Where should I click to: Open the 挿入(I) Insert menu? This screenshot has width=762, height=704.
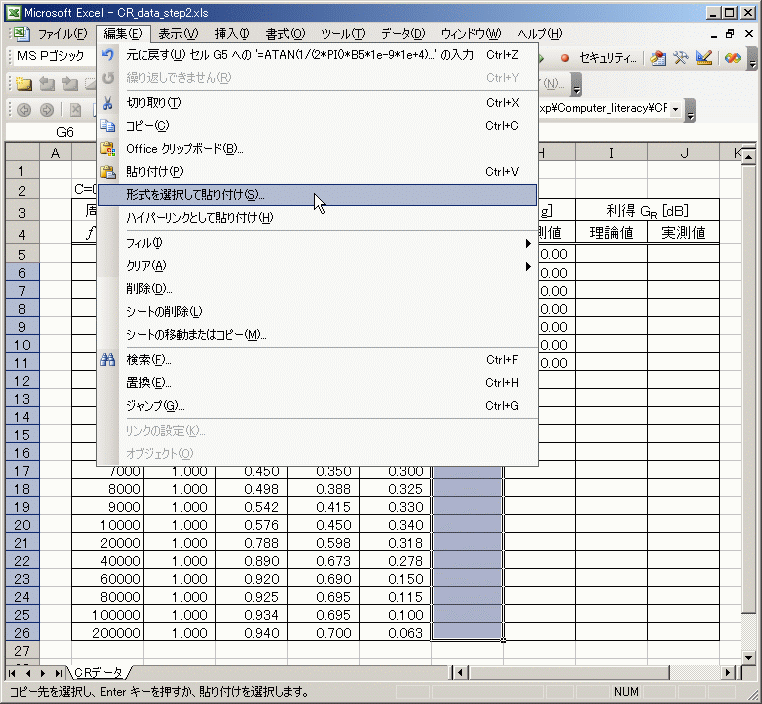coord(231,34)
